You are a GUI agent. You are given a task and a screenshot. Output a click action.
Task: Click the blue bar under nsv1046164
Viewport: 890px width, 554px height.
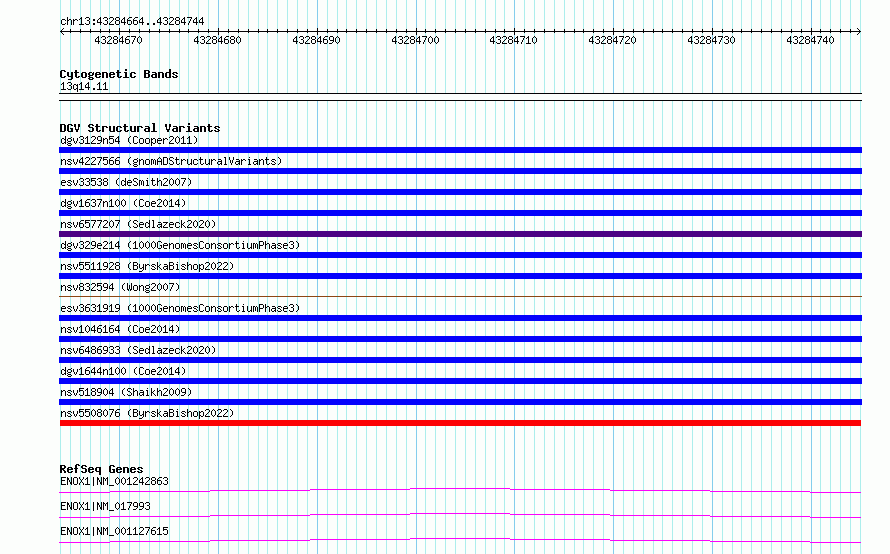[460, 339]
